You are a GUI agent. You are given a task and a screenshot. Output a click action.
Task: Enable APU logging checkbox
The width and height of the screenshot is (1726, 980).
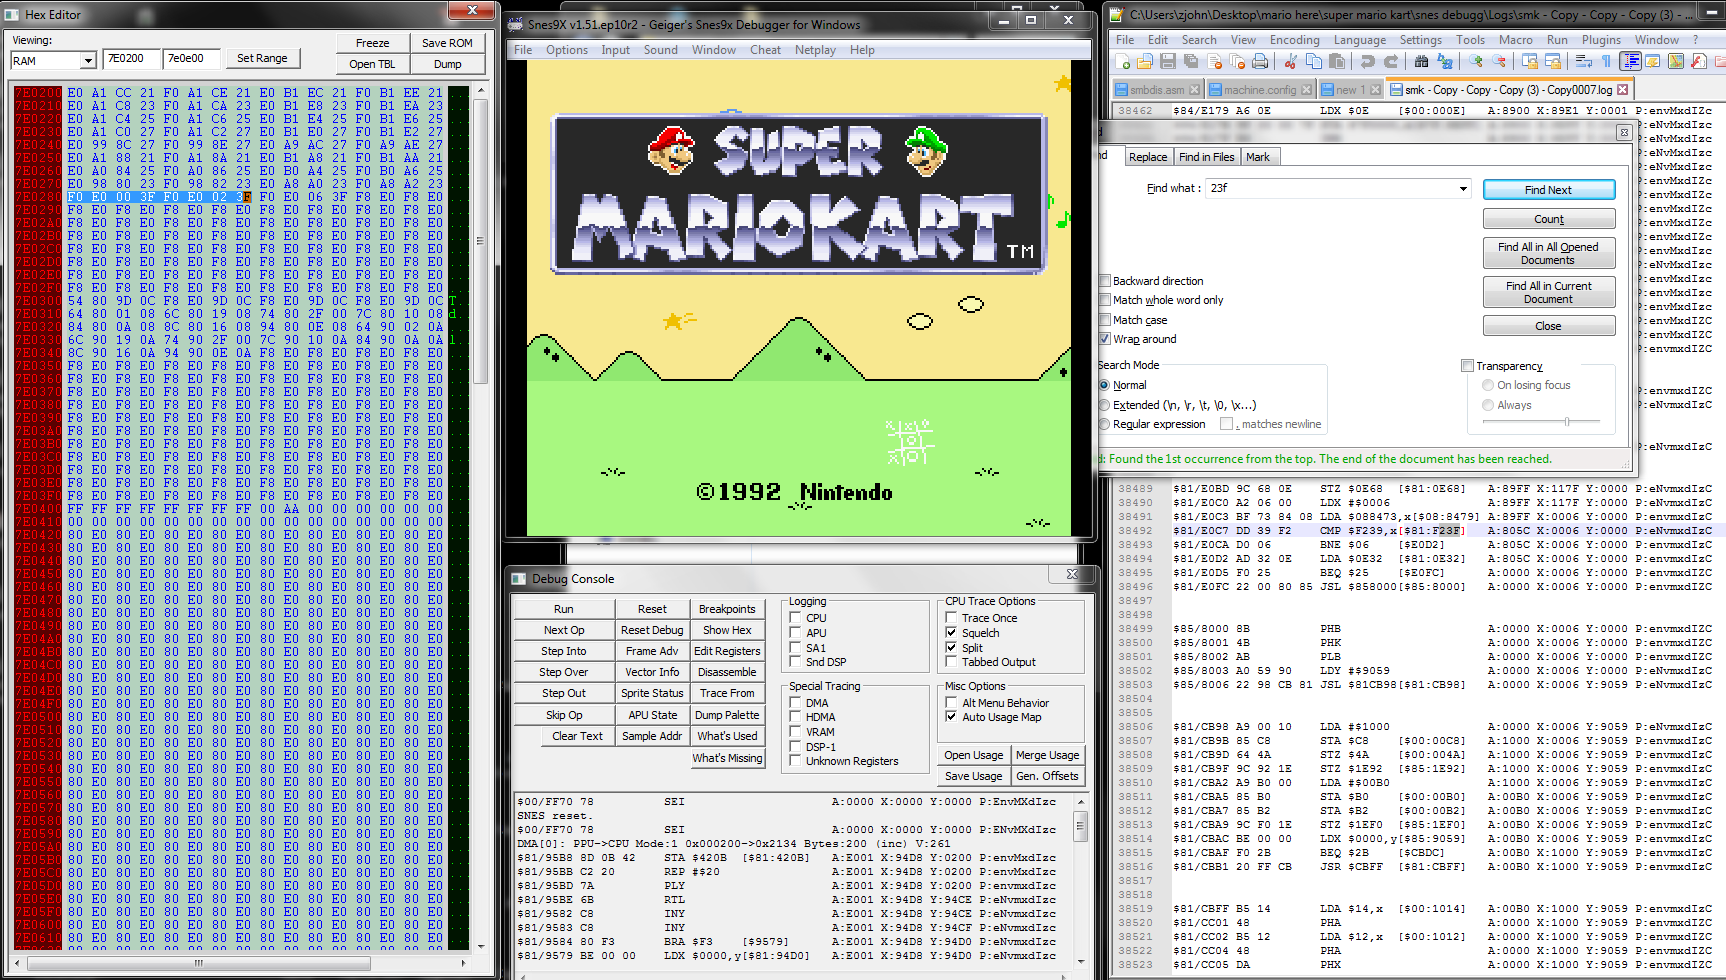point(796,633)
